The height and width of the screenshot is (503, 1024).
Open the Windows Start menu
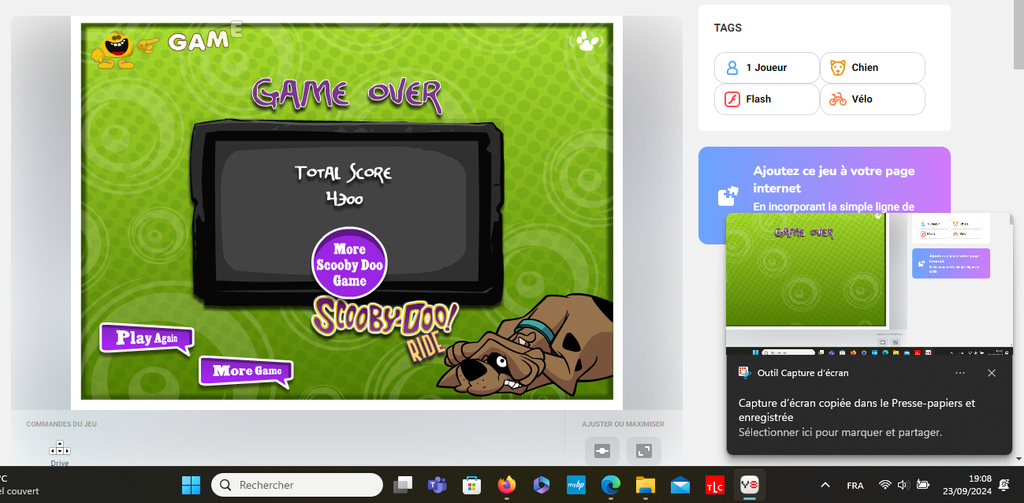[x=190, y=485]
